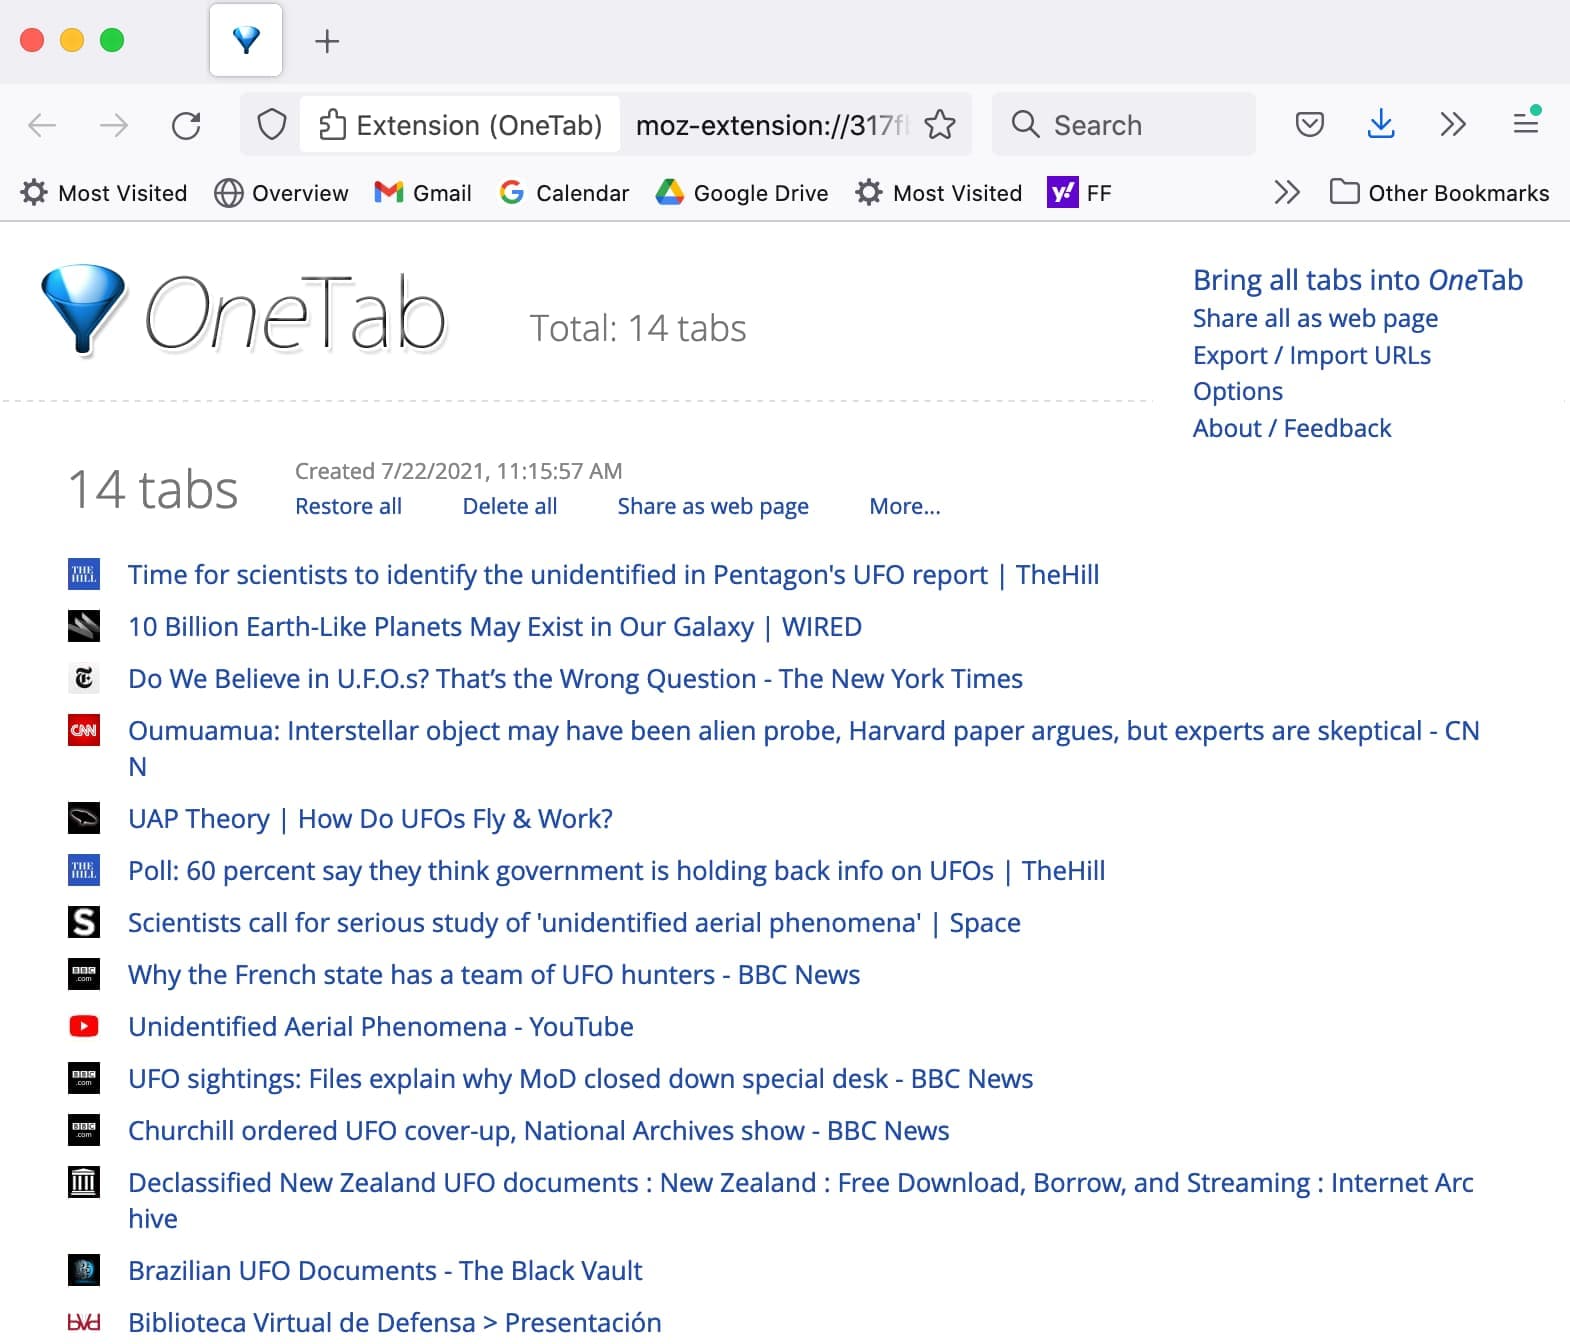This screenshot has width=1570, height=1344.
Task: Click WIRED favicon beside Earth-Like Planets
Action: 84,626
